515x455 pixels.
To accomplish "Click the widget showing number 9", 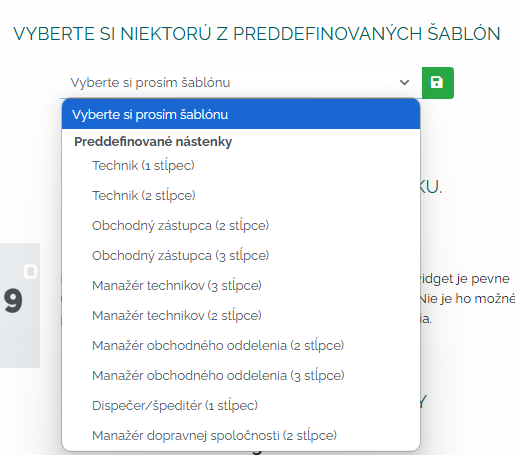I will pos(20,305).
